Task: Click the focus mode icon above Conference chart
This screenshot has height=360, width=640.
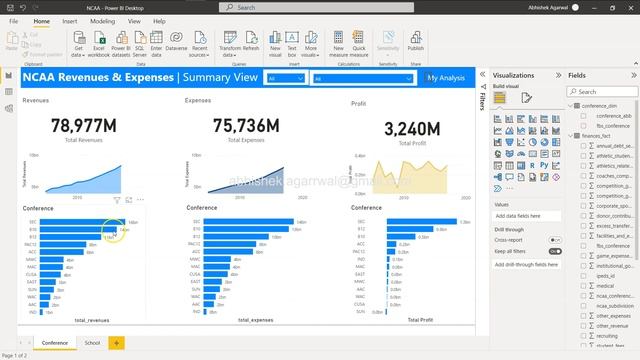Action: [129, 200]
